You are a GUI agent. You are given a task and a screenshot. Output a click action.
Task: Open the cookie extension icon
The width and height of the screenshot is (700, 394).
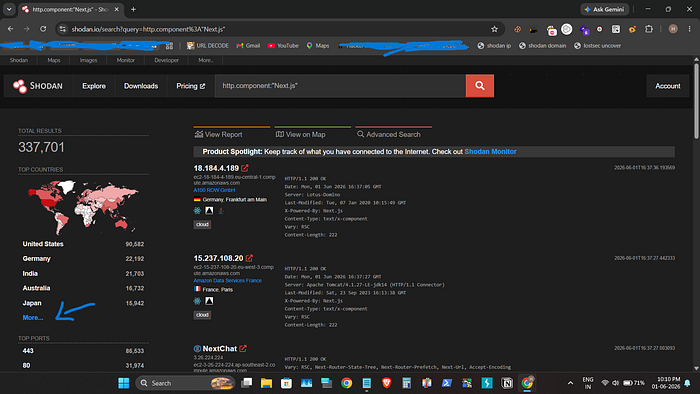pos(517,29)
